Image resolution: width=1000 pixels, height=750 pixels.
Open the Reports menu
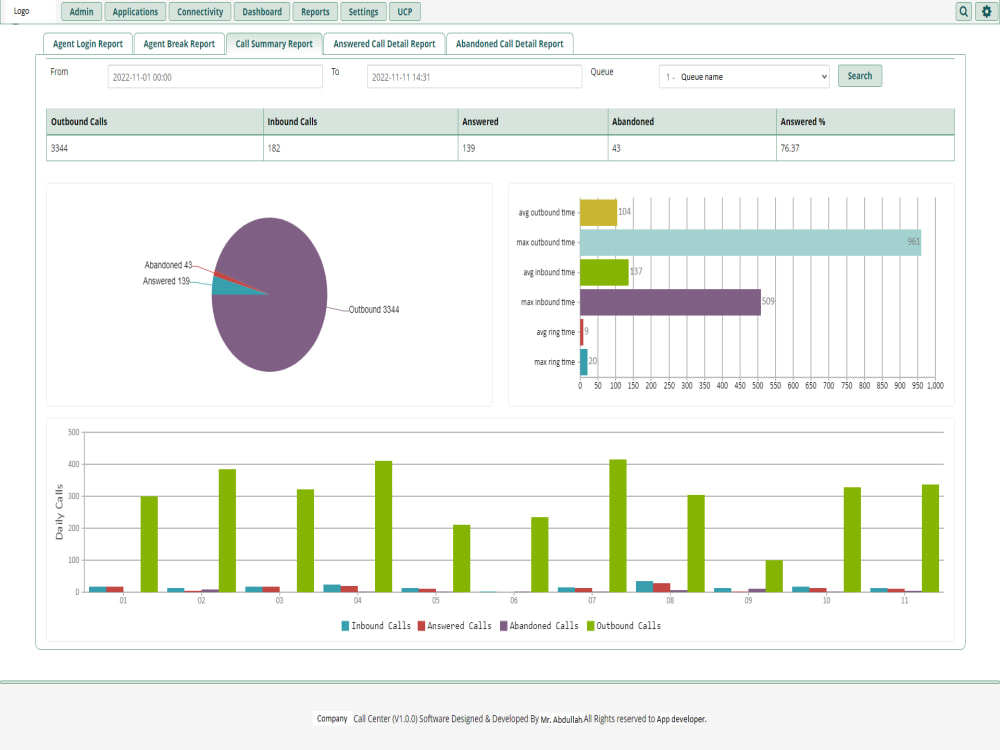pyautogui.click(x=315, y=11)
